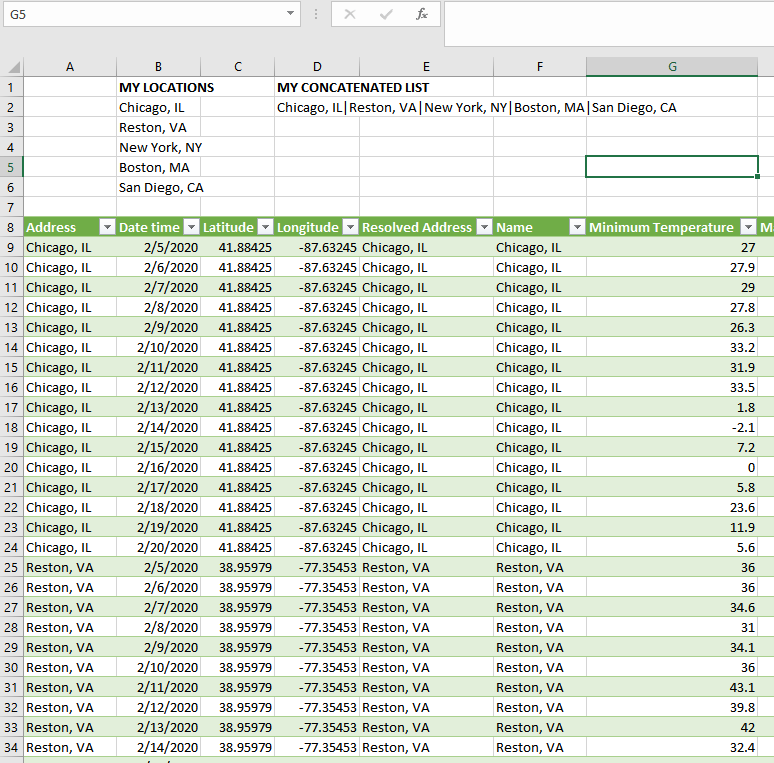Click the Cancel X icon in formula bar
Screen dimensions: 774x763
pyautogui.click(x=350, y=14)
